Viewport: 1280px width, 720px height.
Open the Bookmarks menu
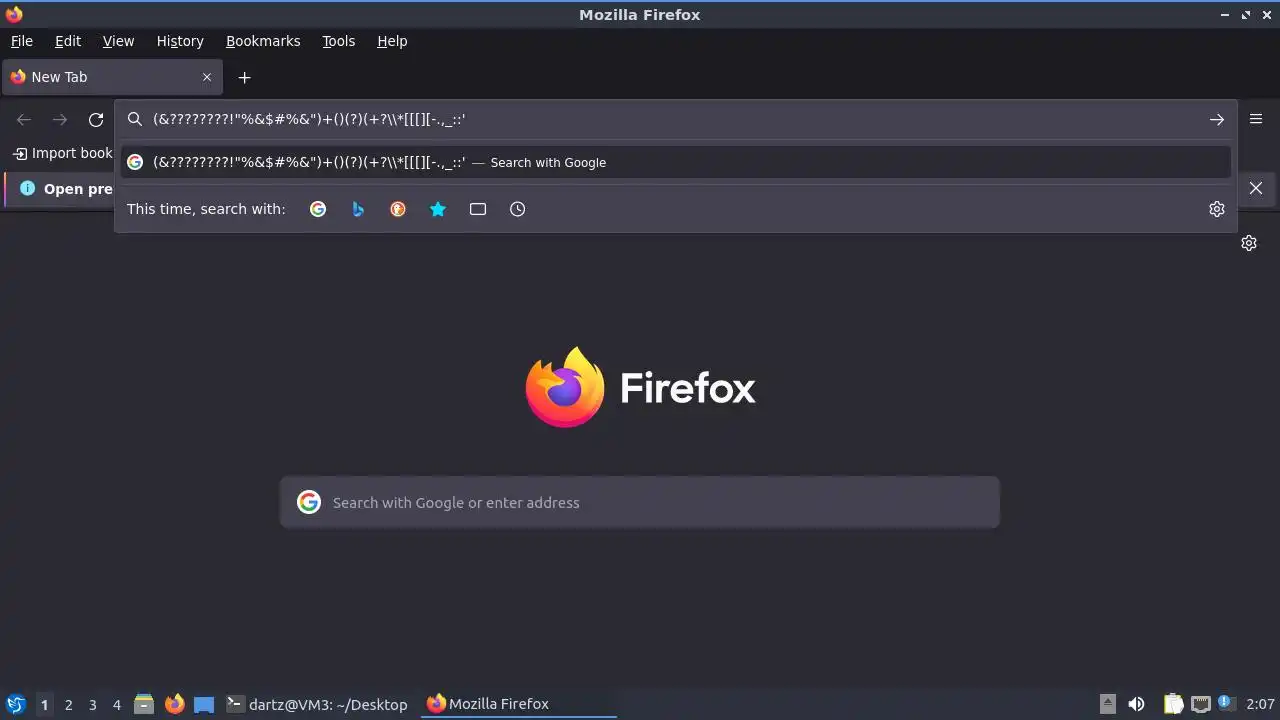[x=263, y=41]
